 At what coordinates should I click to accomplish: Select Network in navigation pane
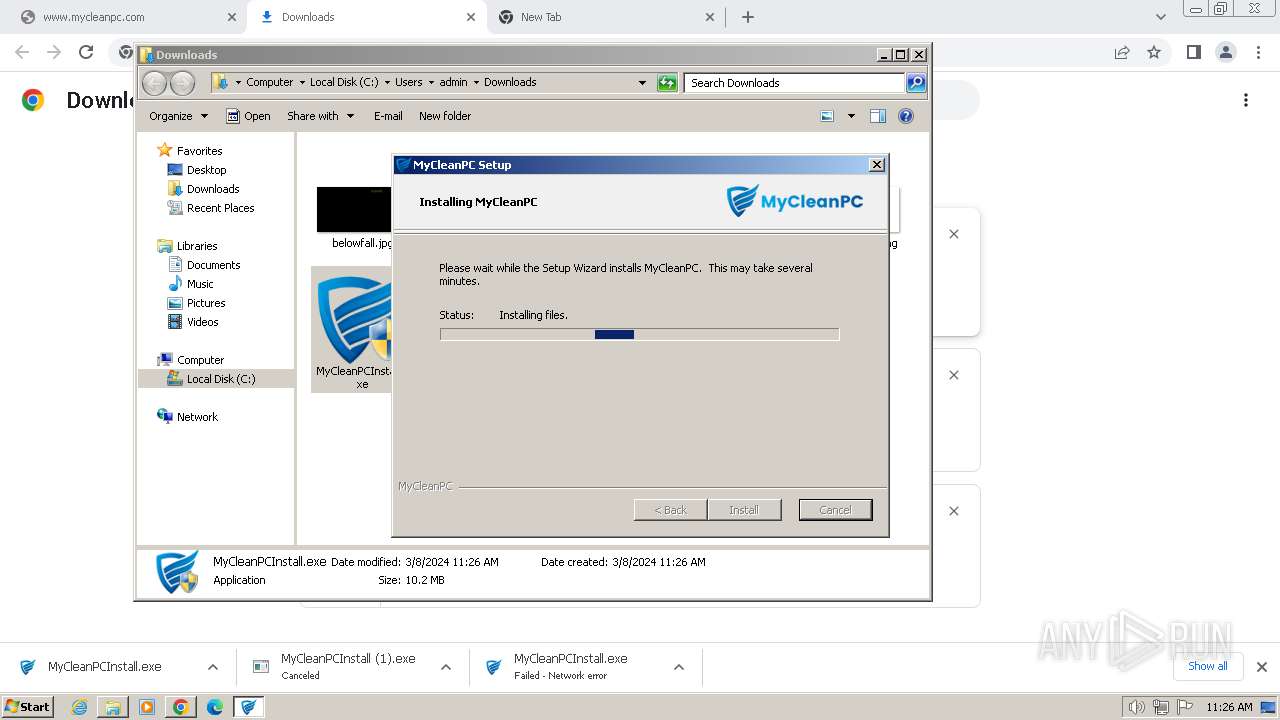click(x=197, y=417)
